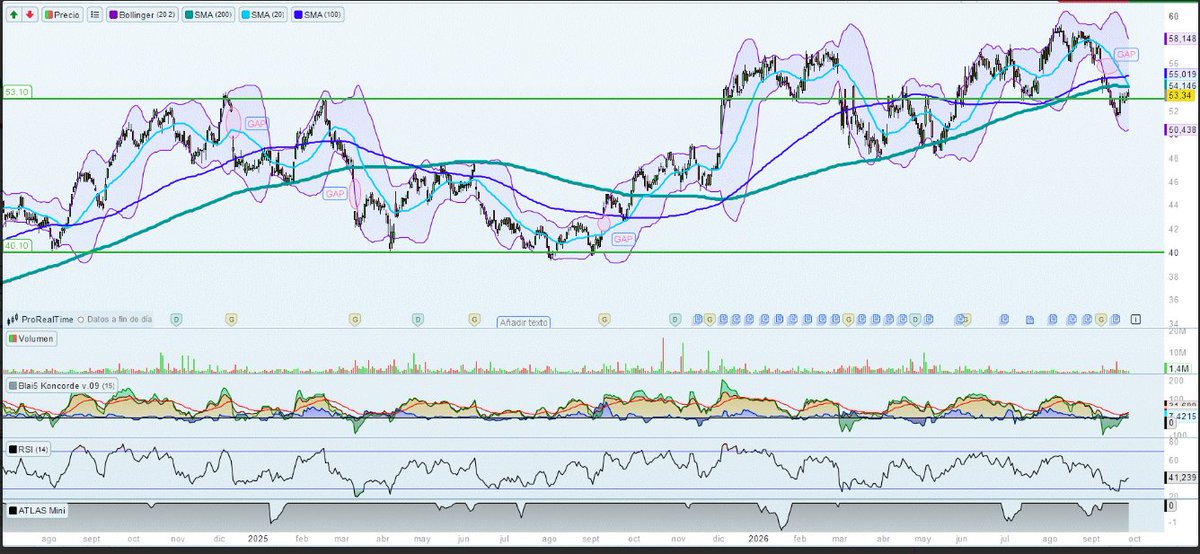Click the 'Datos a fin de día' indicator
The height and width of the screenshot is (554, 1200).
(117, 318)
